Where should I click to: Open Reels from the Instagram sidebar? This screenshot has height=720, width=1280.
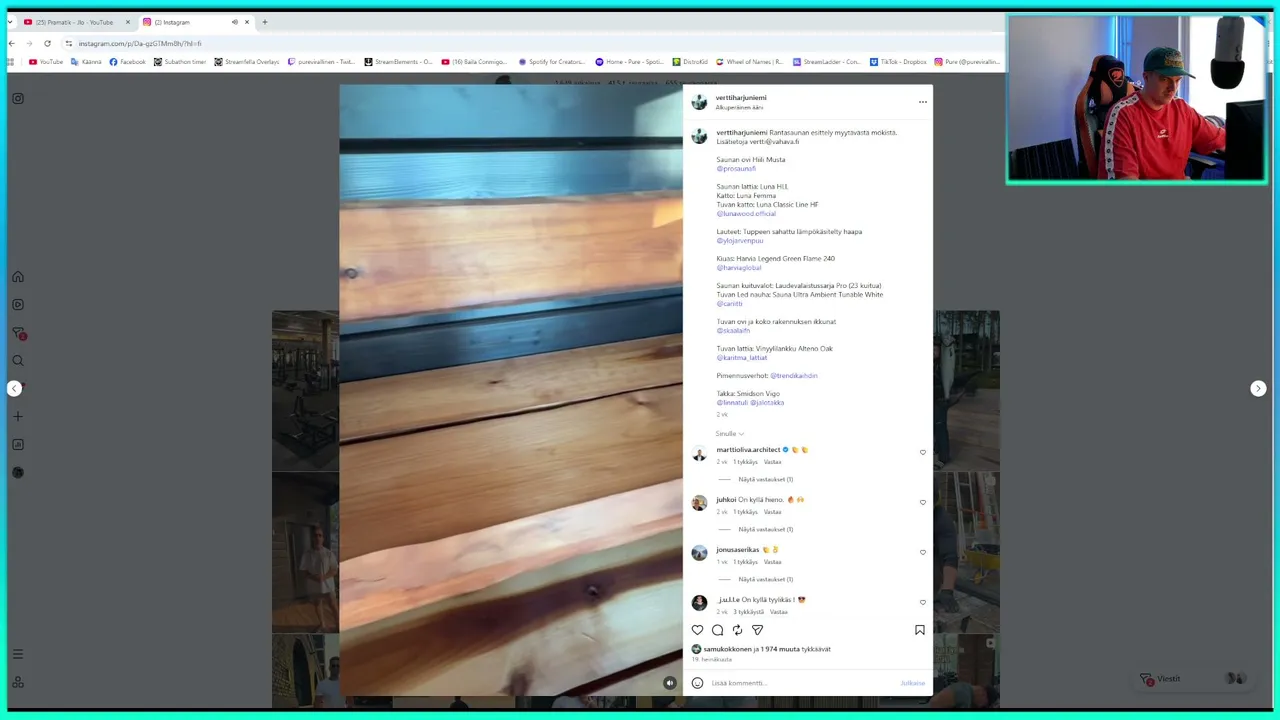pos(18,305)
